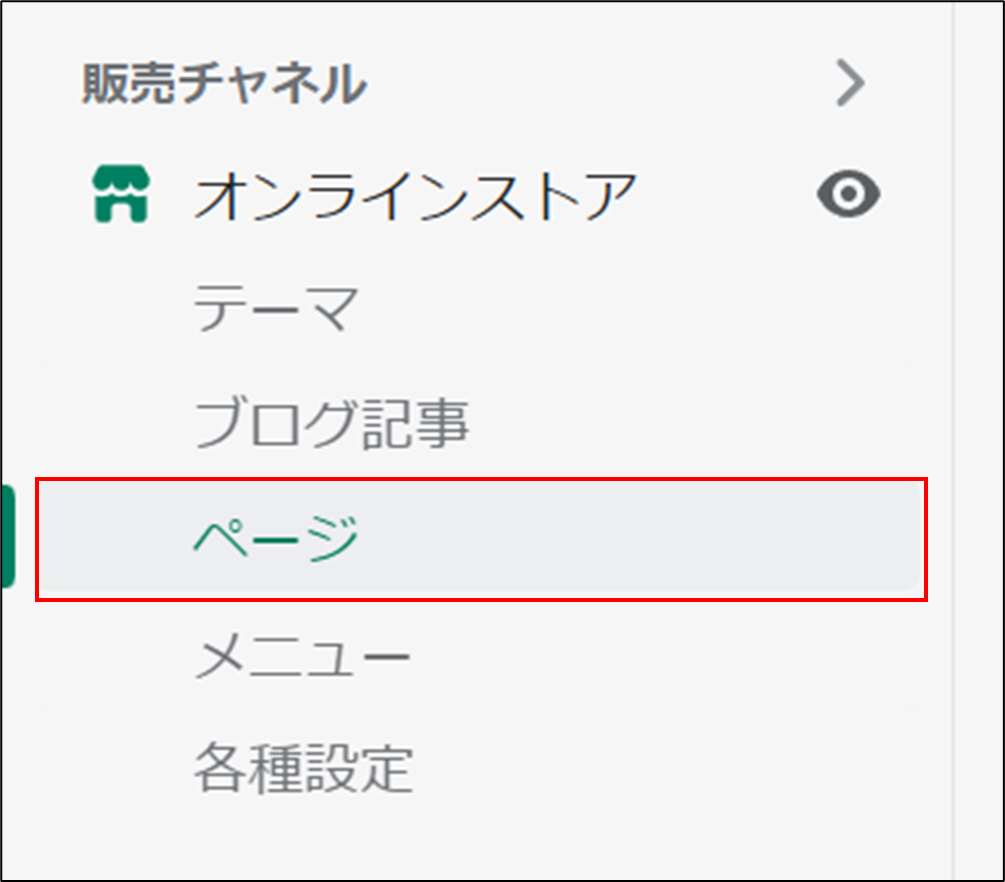The image size is (1005, 882).
Task: Click the green storefront icon
Action: [x=121, y=194]
